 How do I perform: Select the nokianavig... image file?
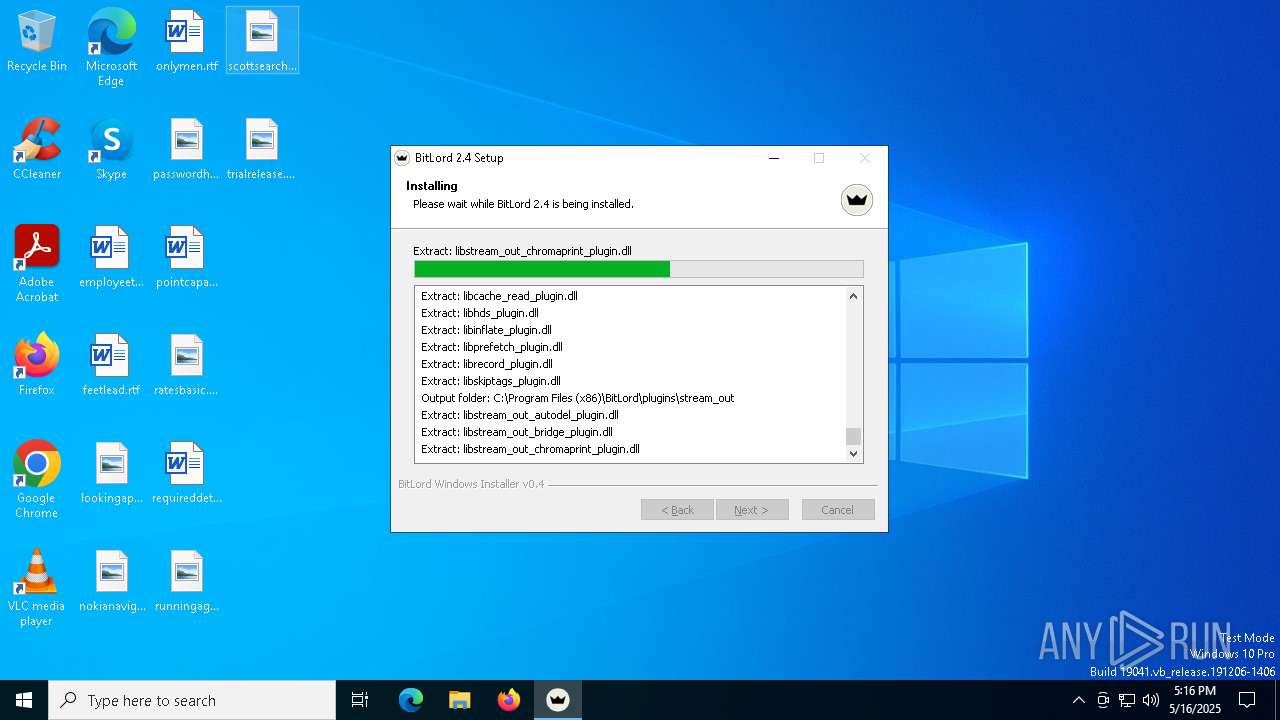pyautogui.click(x=112, y=582)
